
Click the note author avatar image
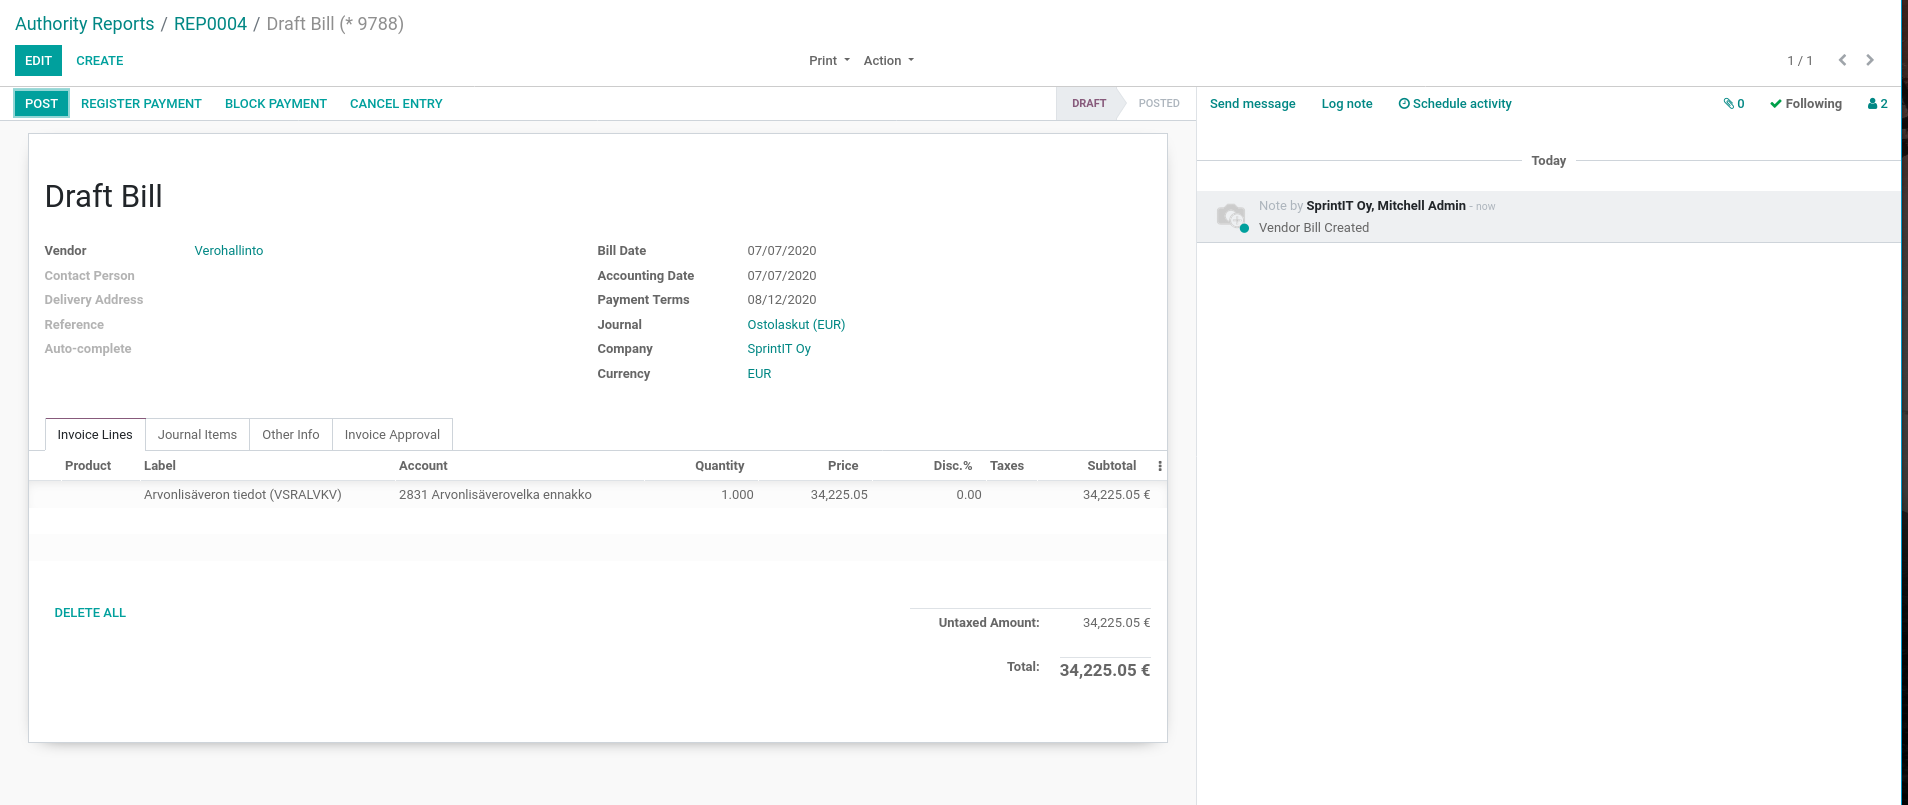pyautogui.click(x=1231, y=215)
